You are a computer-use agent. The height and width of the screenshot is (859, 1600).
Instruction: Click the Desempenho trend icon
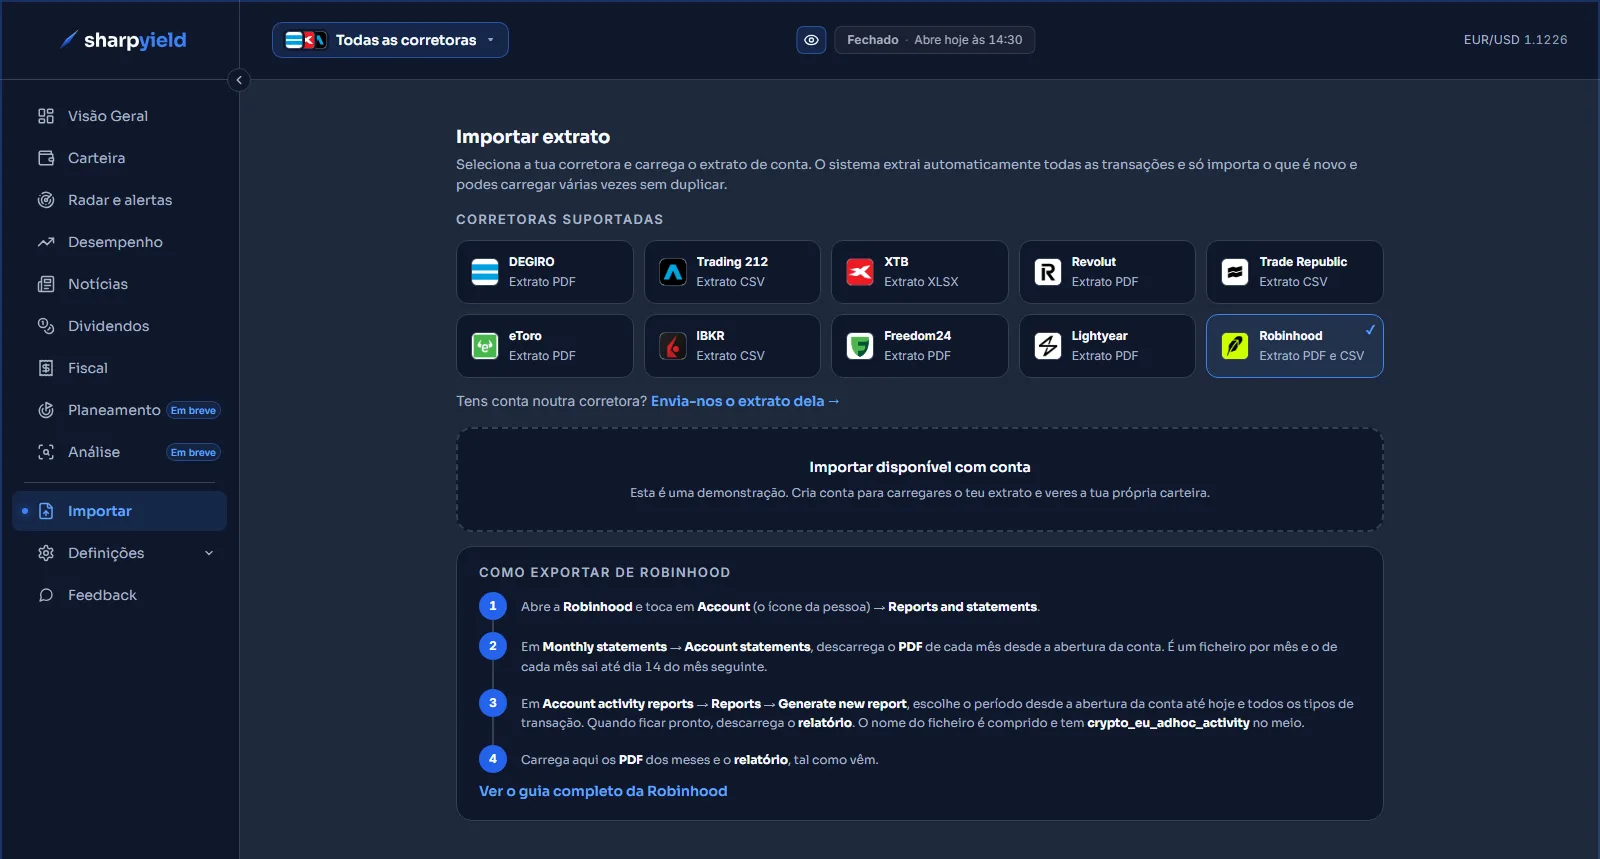(46, 242)
